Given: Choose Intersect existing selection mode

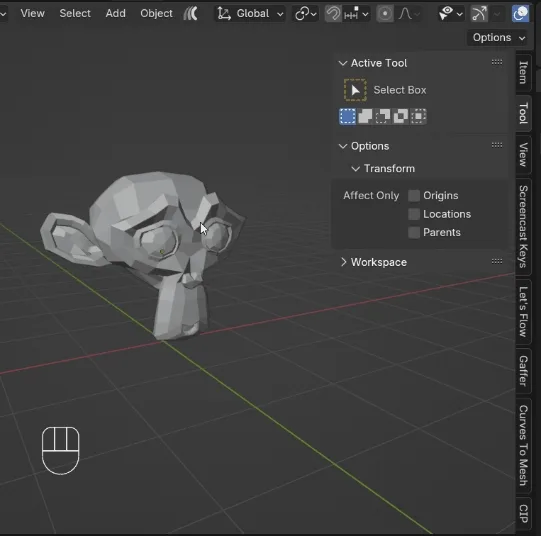Looking at the screenshot, I should click(x=418, y=116).
